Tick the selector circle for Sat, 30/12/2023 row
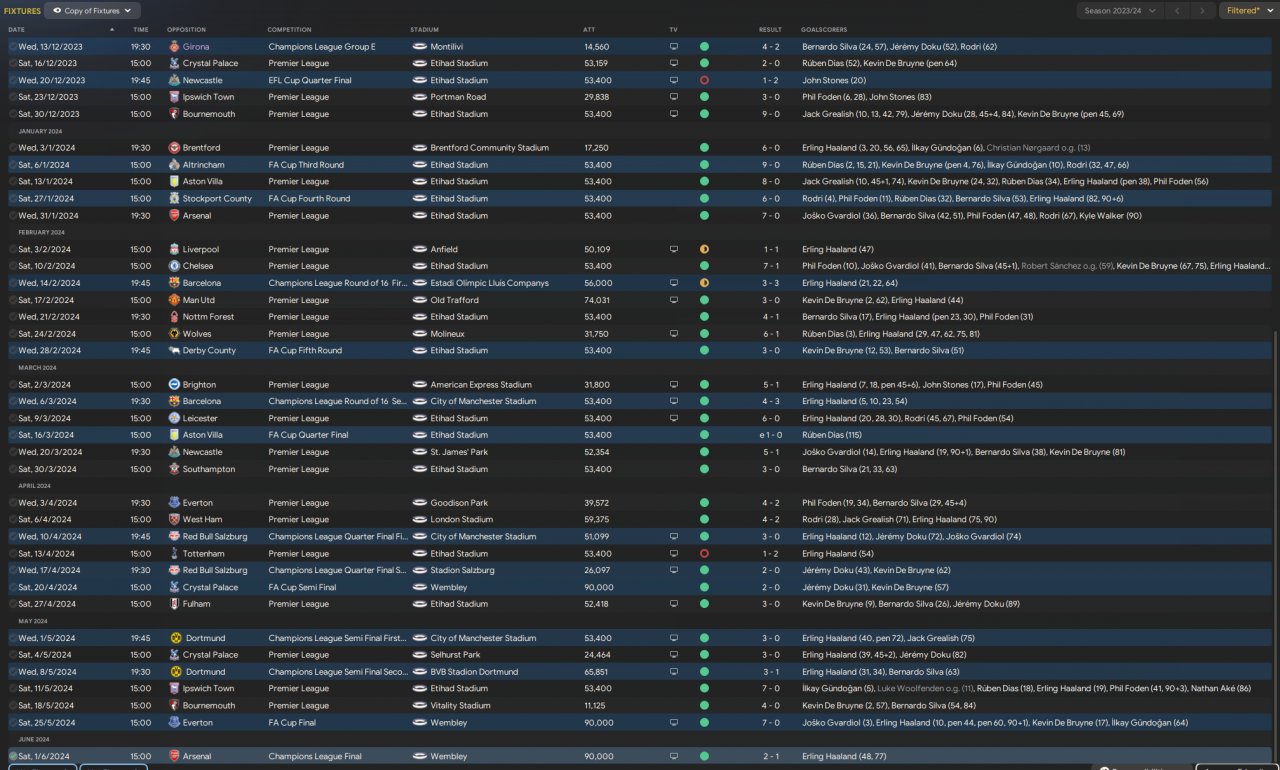The image size is (1280, 770). coord(13,114)
